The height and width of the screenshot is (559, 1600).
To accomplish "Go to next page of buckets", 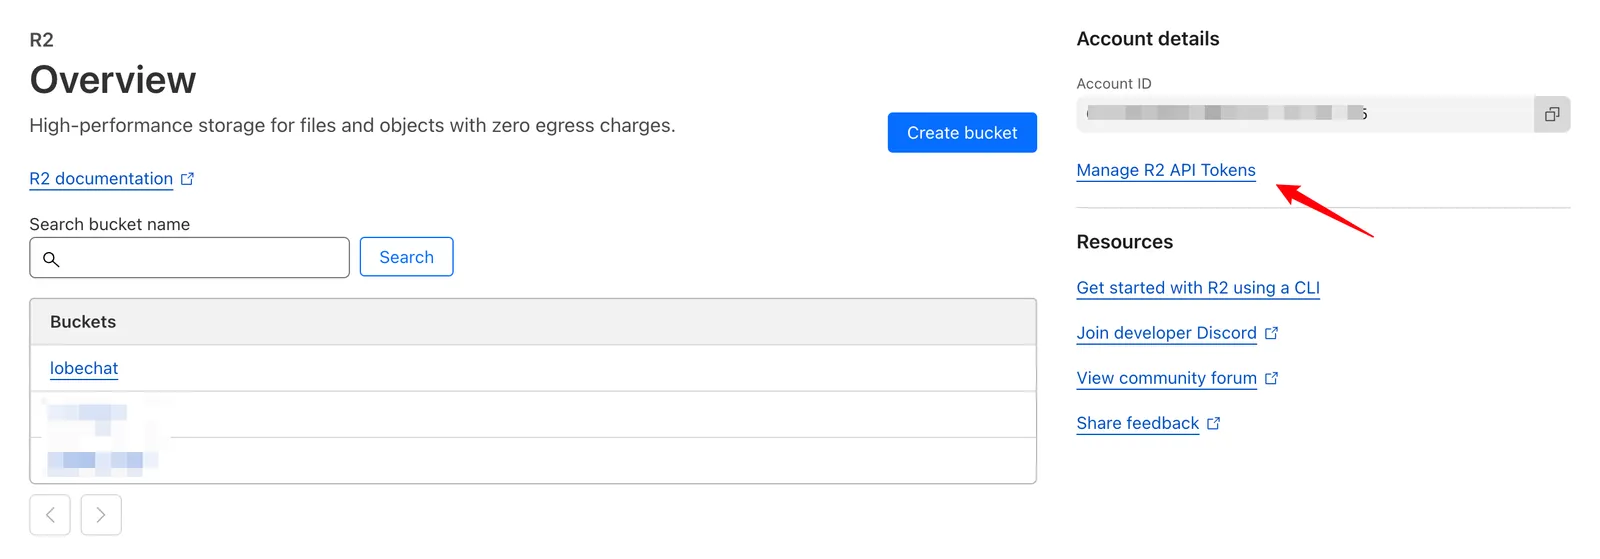I will click(101, 515).
